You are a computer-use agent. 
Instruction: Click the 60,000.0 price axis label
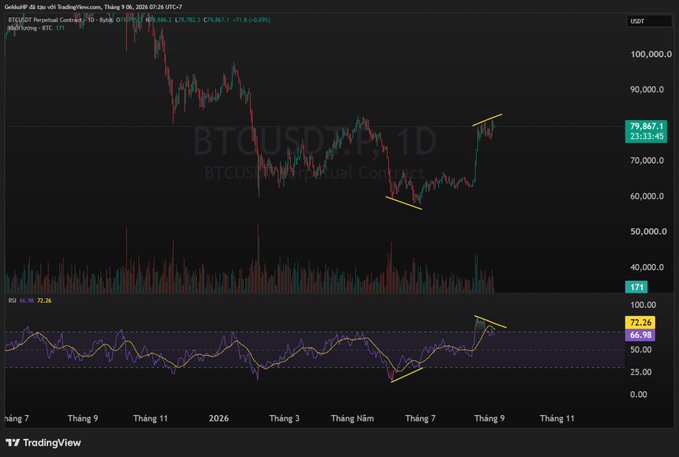pos(647,196)
